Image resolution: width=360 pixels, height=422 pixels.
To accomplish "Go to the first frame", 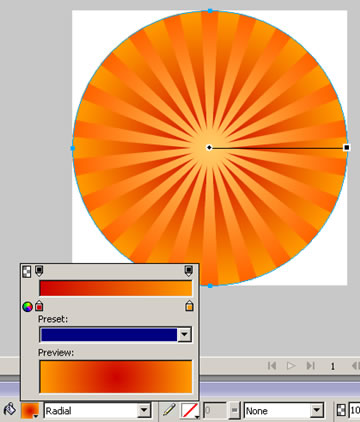I will tap(272, 366).
